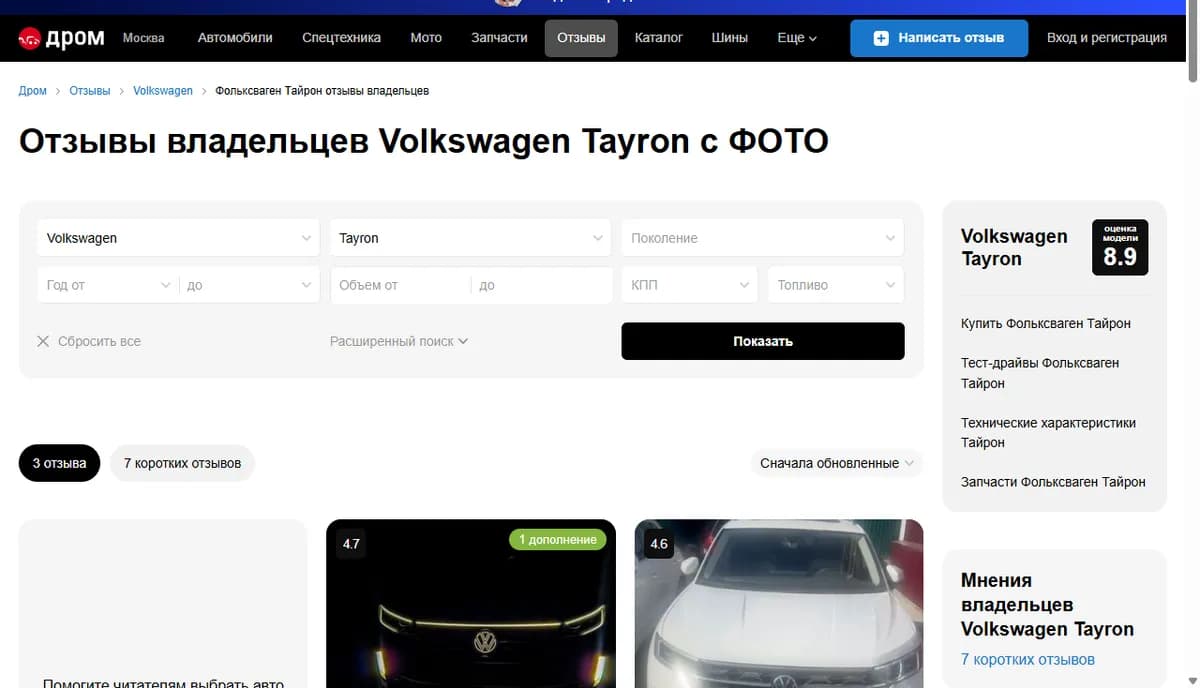The image size is (1200, 688).
Task: Change the city Москва
Action: click(x=144, y=38)
